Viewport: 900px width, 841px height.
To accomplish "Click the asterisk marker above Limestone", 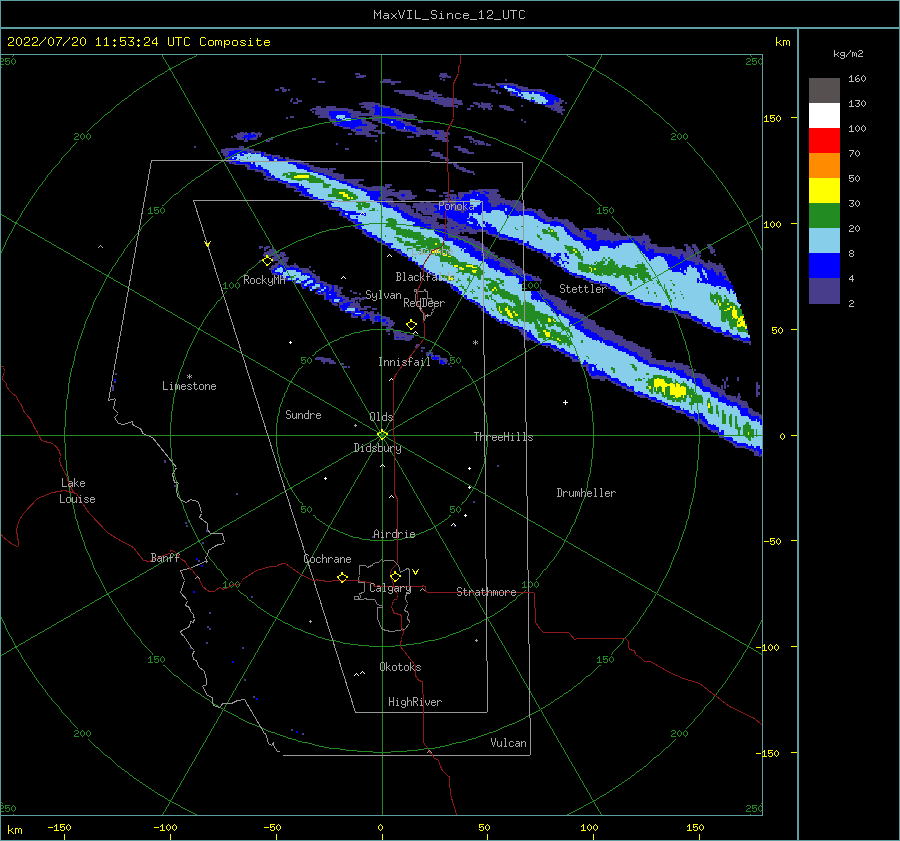I will click(189, 377).
